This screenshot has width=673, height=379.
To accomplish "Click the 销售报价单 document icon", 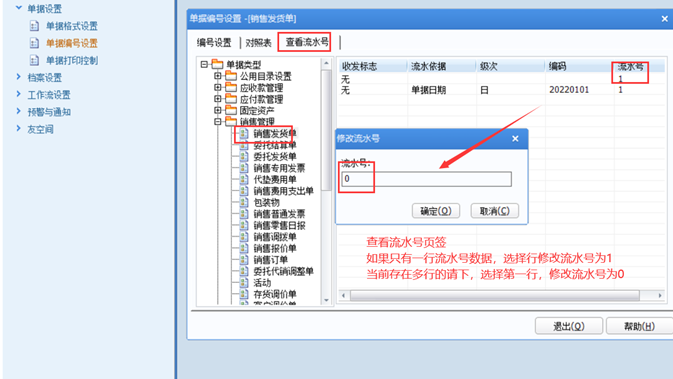I will [244, 248].
